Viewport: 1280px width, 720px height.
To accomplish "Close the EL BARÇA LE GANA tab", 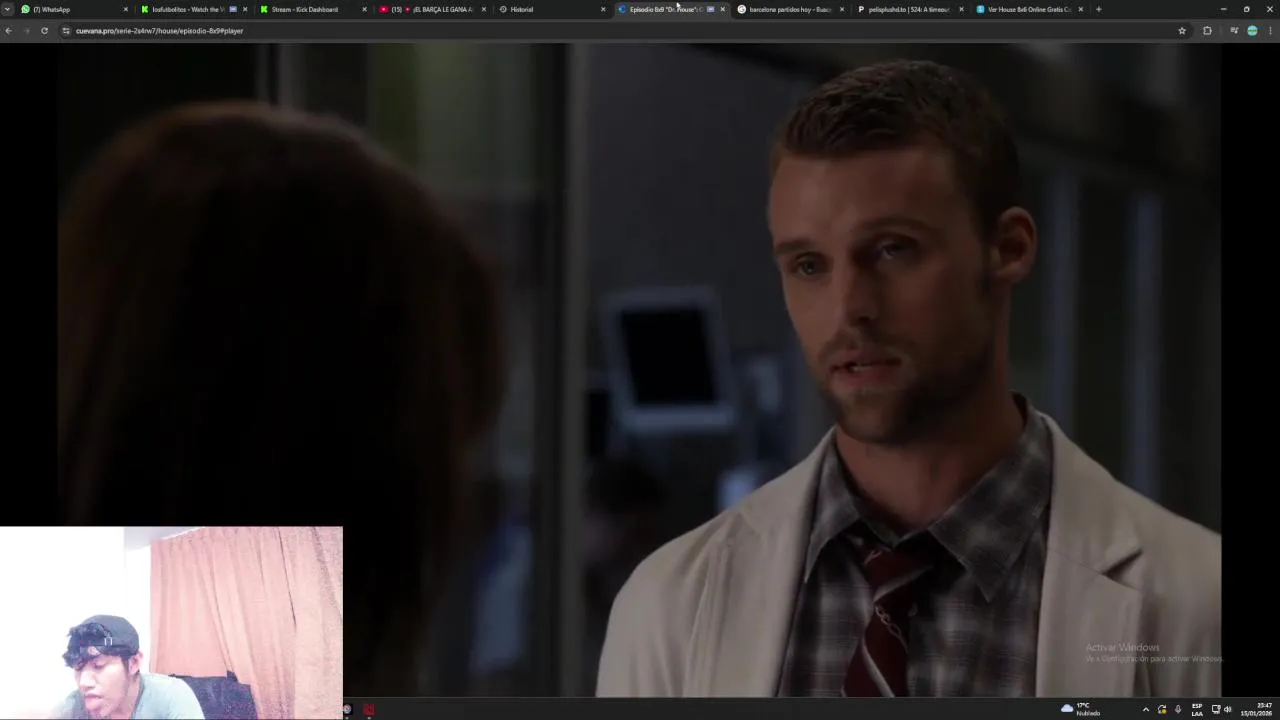I will (484, 9).
